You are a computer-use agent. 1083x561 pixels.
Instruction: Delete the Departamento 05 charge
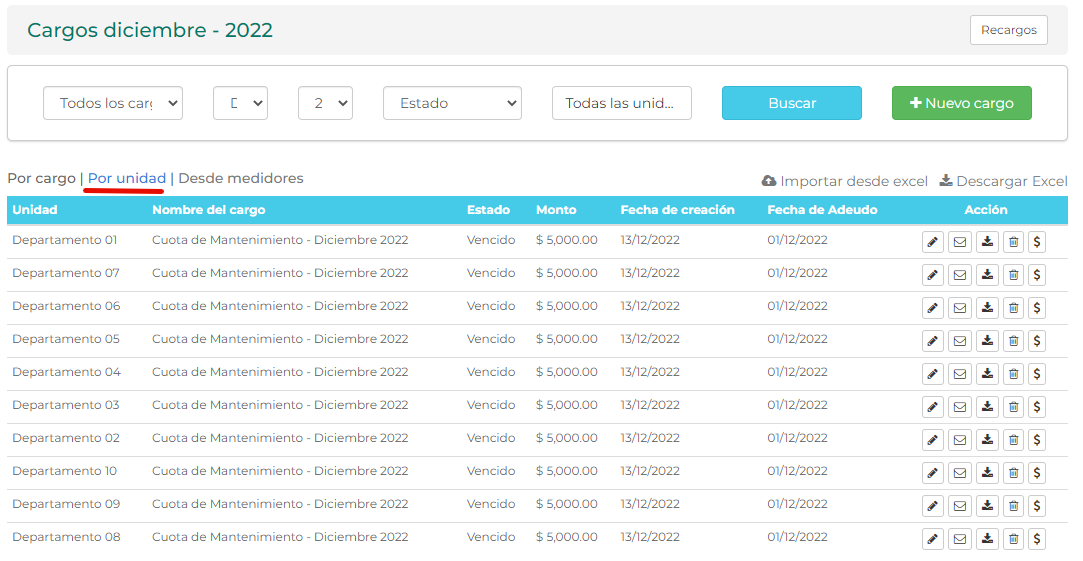1013,340
